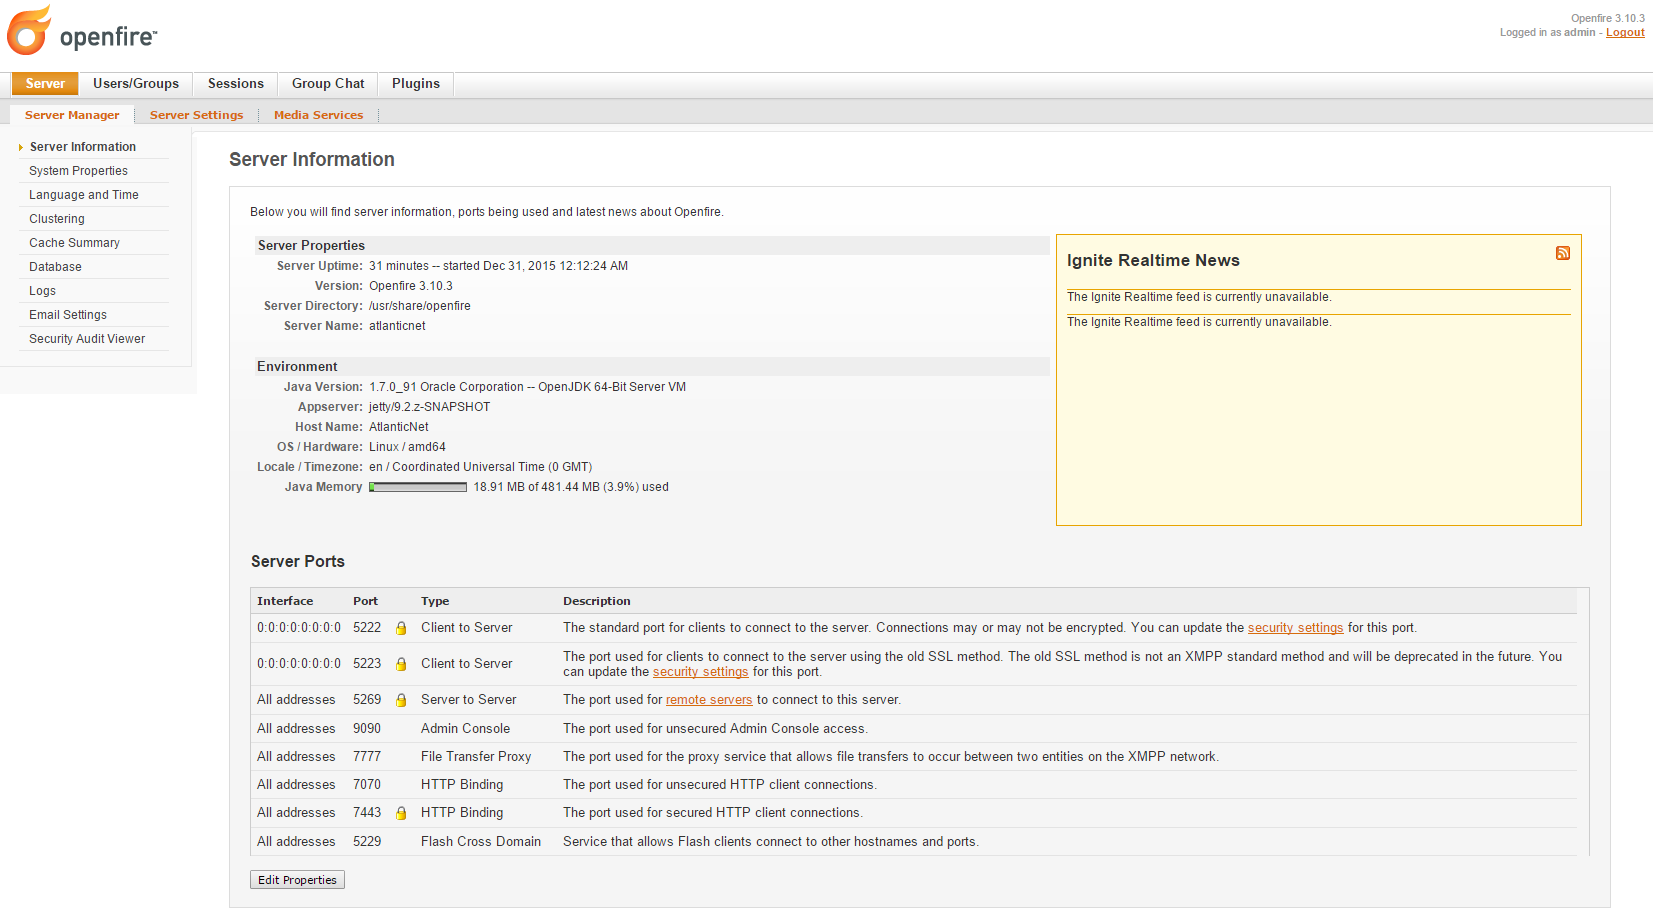This screenshot has height=914, width=1653.
Task: Click the host name AtlanticNet
Action: (399, 427)
